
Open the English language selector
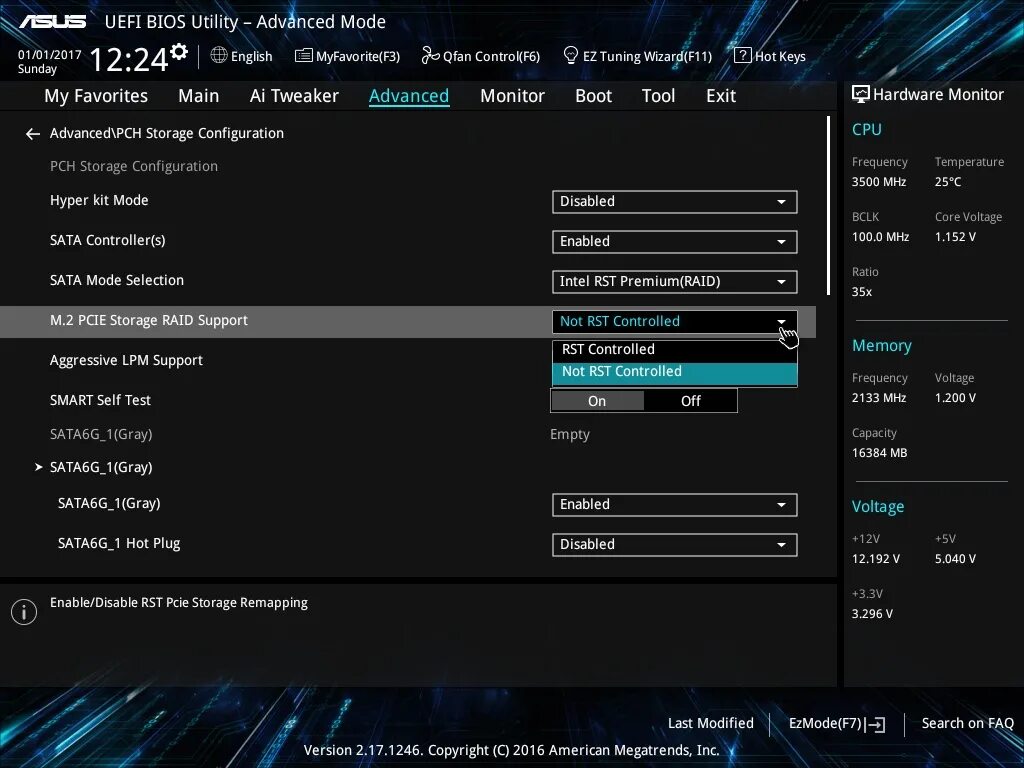(241, 56)
